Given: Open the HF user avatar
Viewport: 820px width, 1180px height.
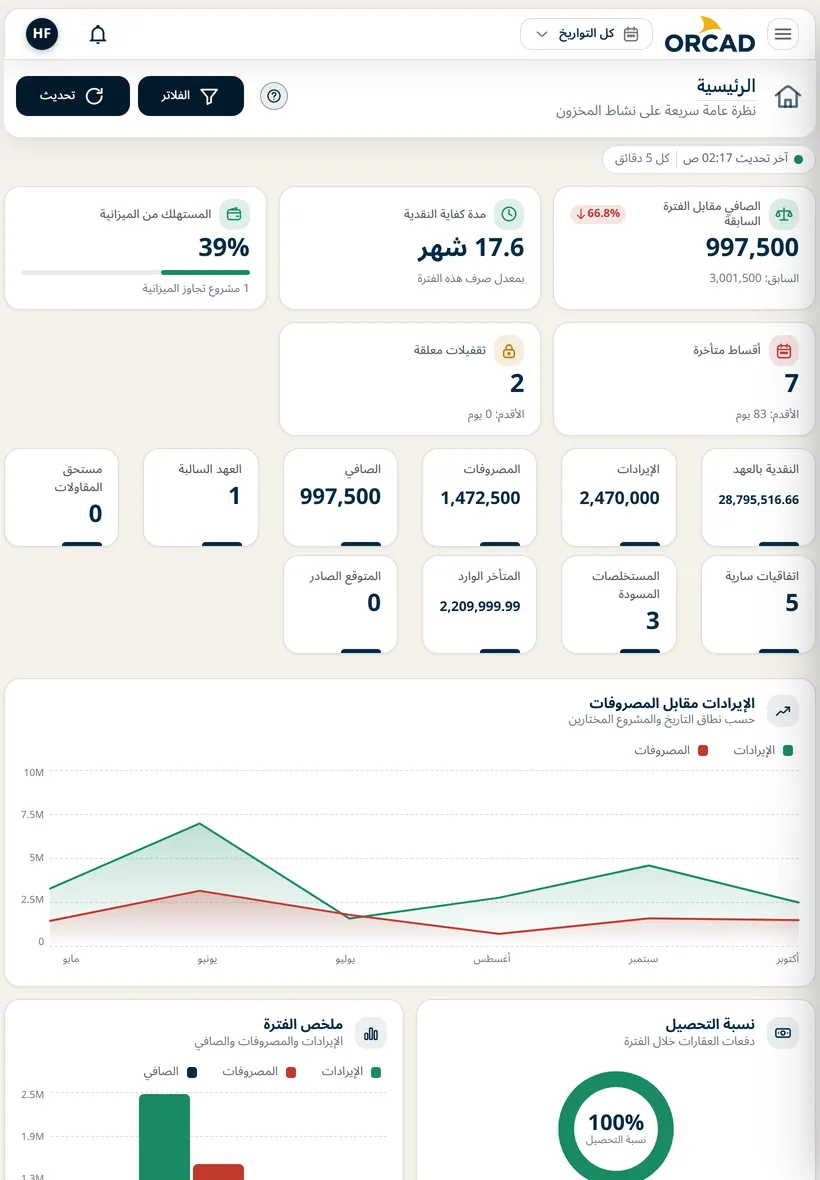Looking at the screenshot, I should (x=42, y=34).
